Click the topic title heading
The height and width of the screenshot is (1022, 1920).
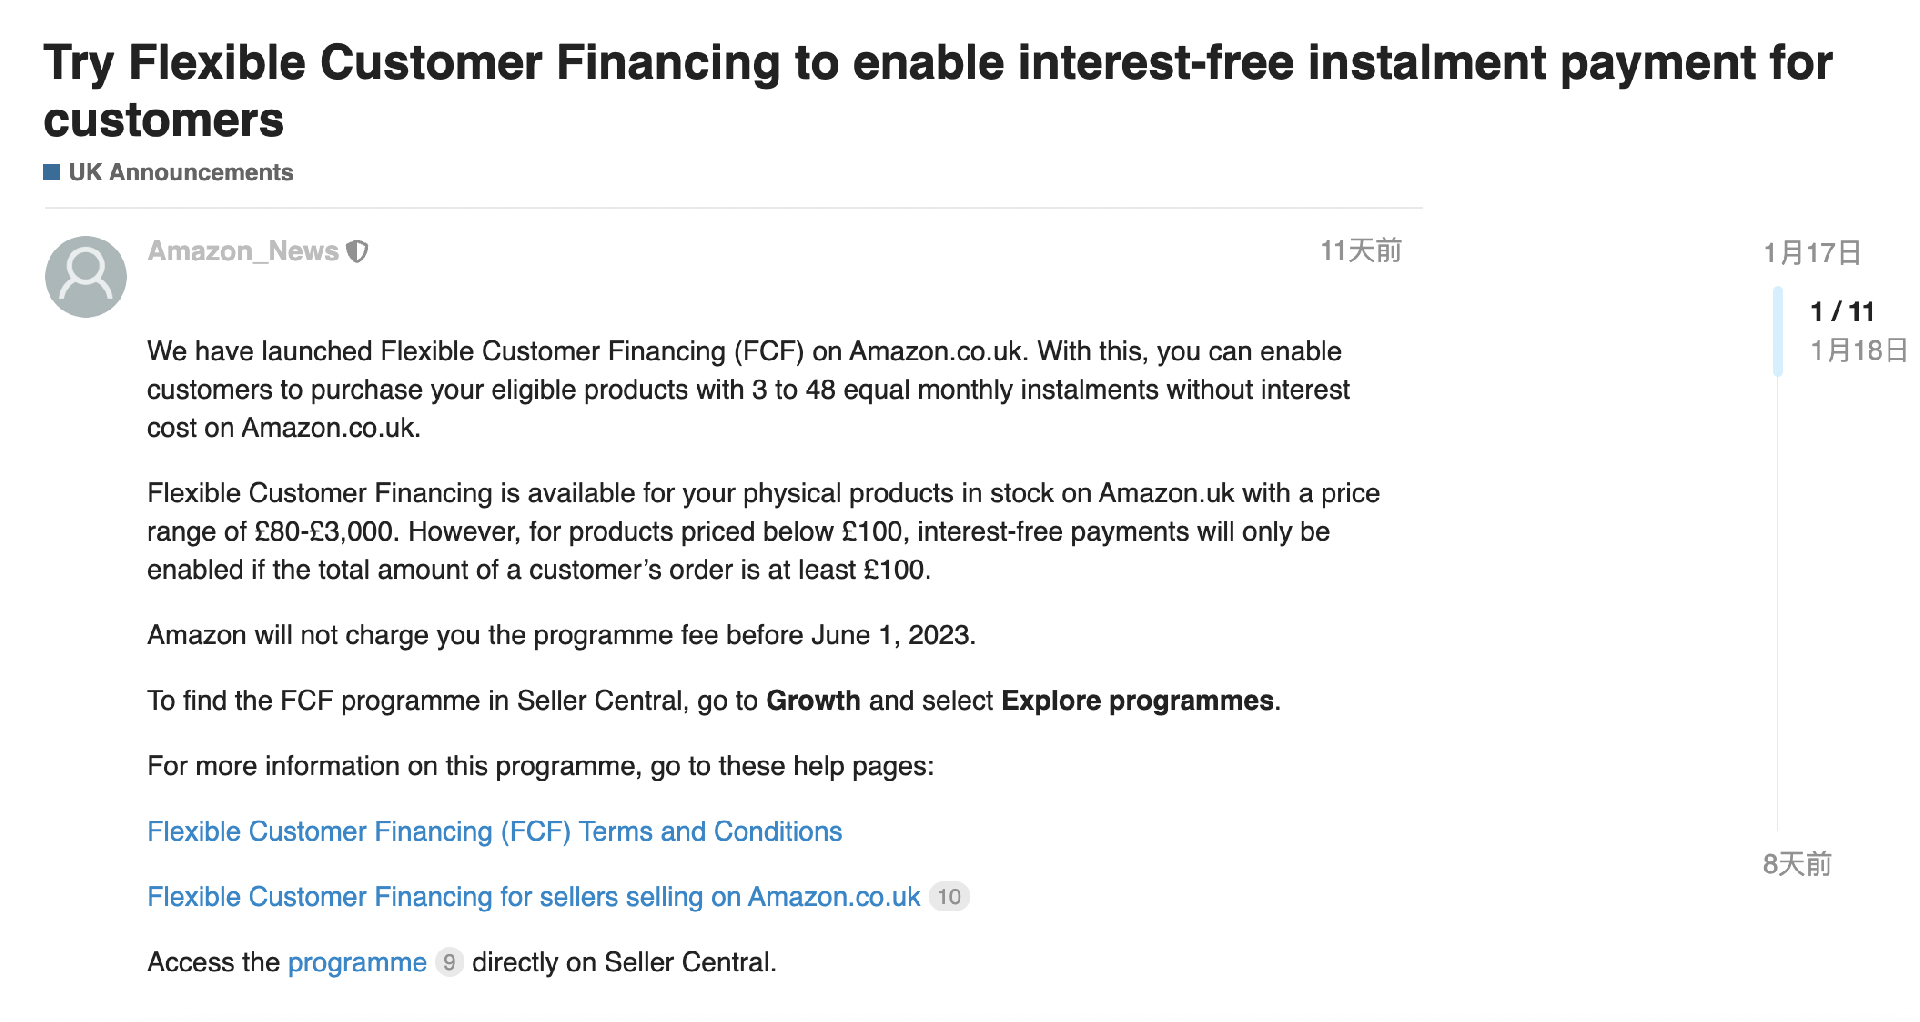937,91
